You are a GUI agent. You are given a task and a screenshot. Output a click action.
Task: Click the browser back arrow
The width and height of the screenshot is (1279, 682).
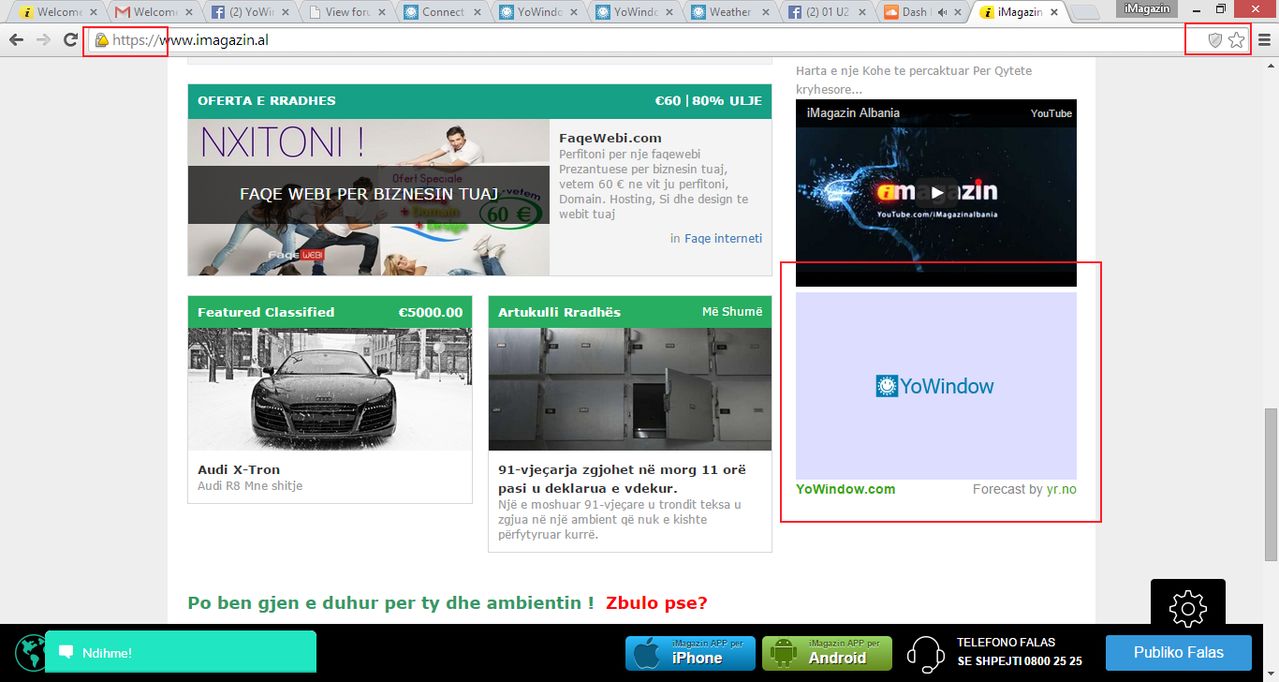tap(16, 40)
